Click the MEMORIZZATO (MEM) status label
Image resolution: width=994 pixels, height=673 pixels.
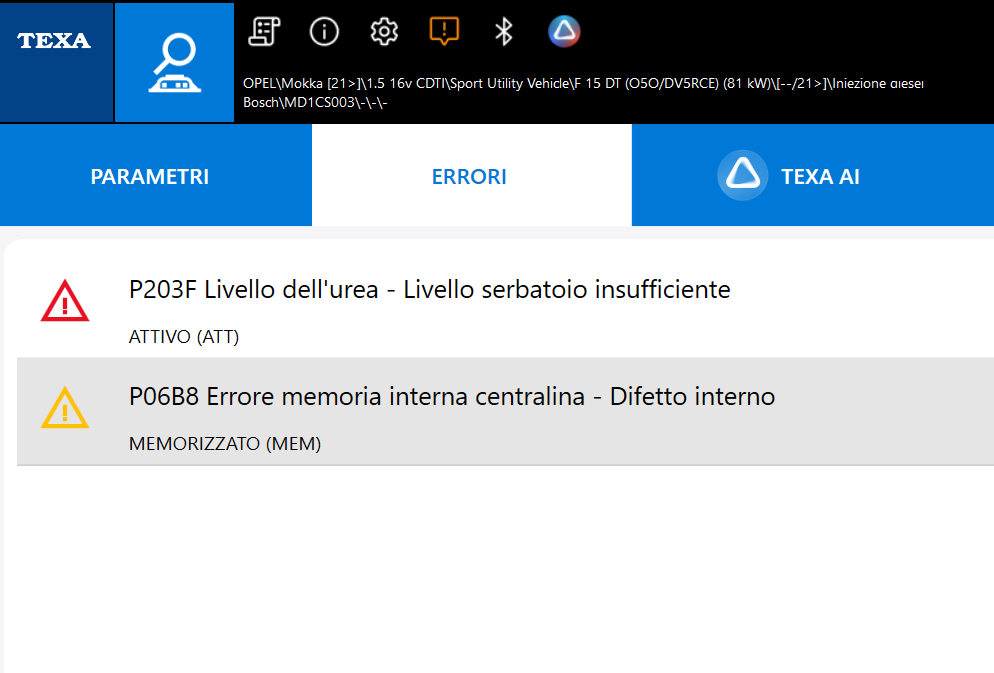click(x=225, y=444)
